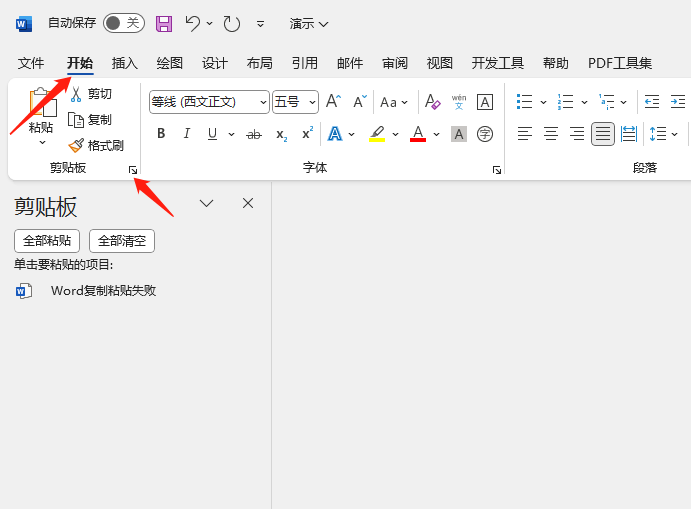
Task: Increase paragraph indent
Action: tap(678, 102)
